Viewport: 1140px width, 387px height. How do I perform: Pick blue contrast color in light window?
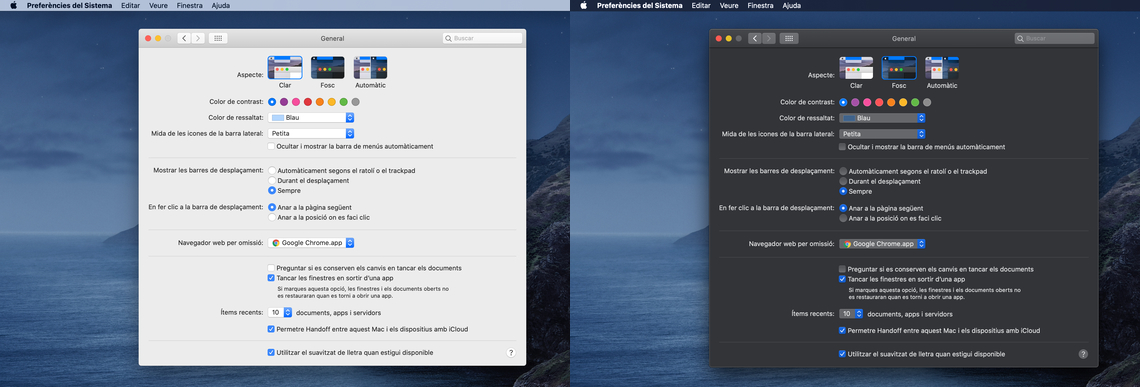[x=272, y=102]
